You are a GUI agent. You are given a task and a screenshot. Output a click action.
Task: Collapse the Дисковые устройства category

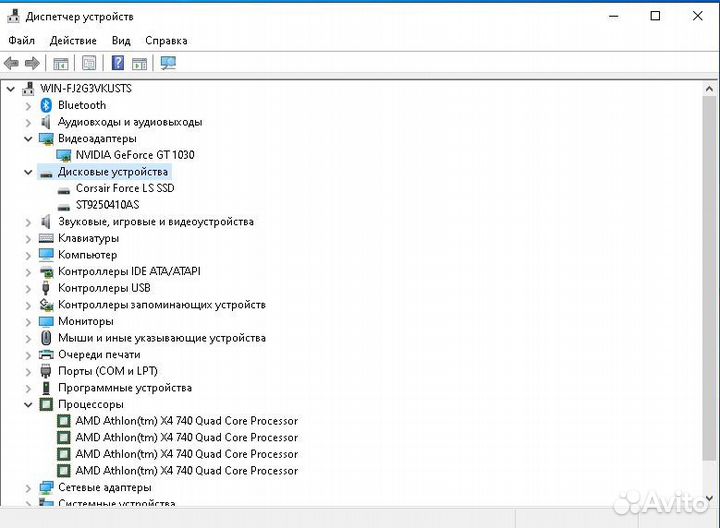(x=28, y=172)
